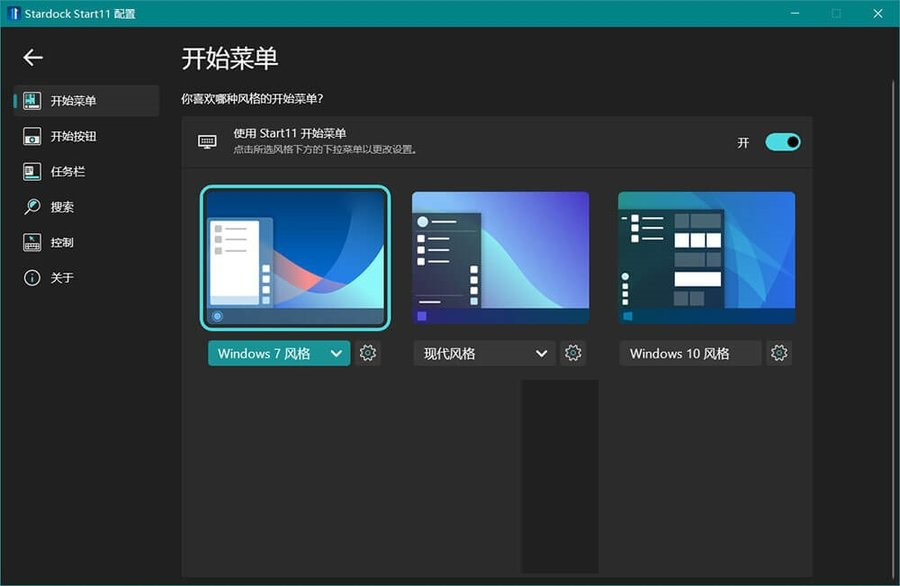The image size is (900, 586).
Task: Open the 搜索 sidebar section
Action: tap(86, 207)
